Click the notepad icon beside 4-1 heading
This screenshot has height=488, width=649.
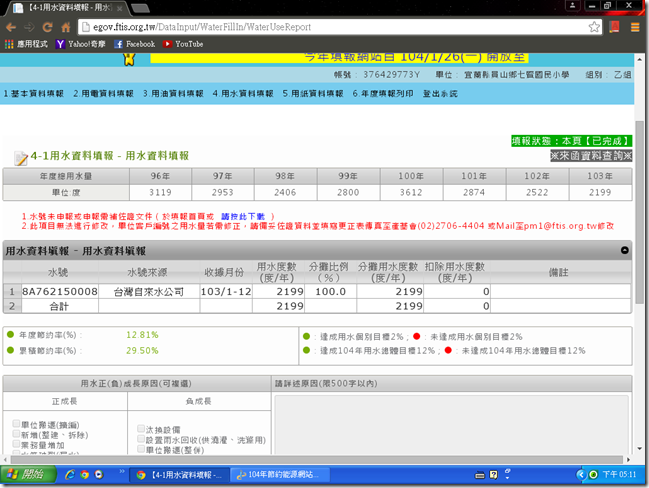pos(21,158)
